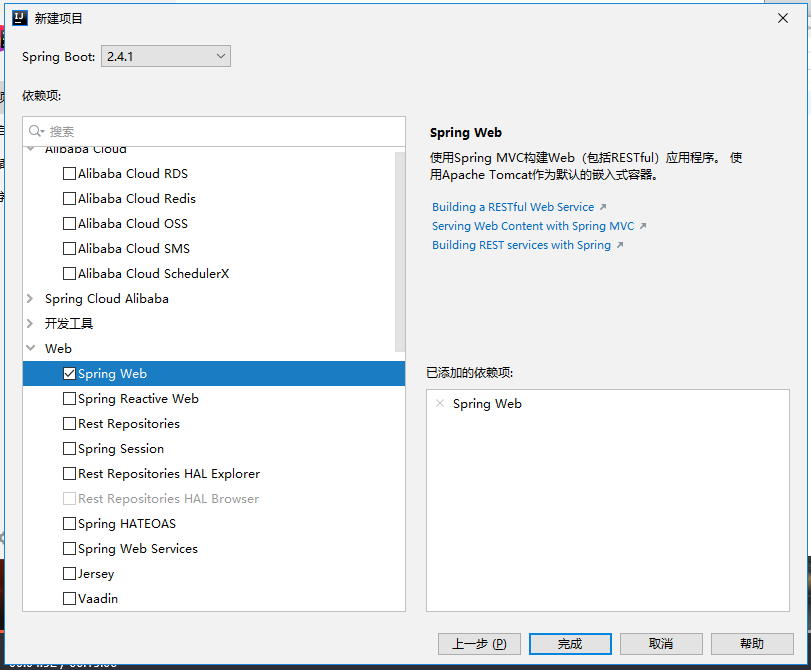Remove Spring Web from added dependencies
The width and height of the screenshot is (811, 670).
tap(440, 403)
